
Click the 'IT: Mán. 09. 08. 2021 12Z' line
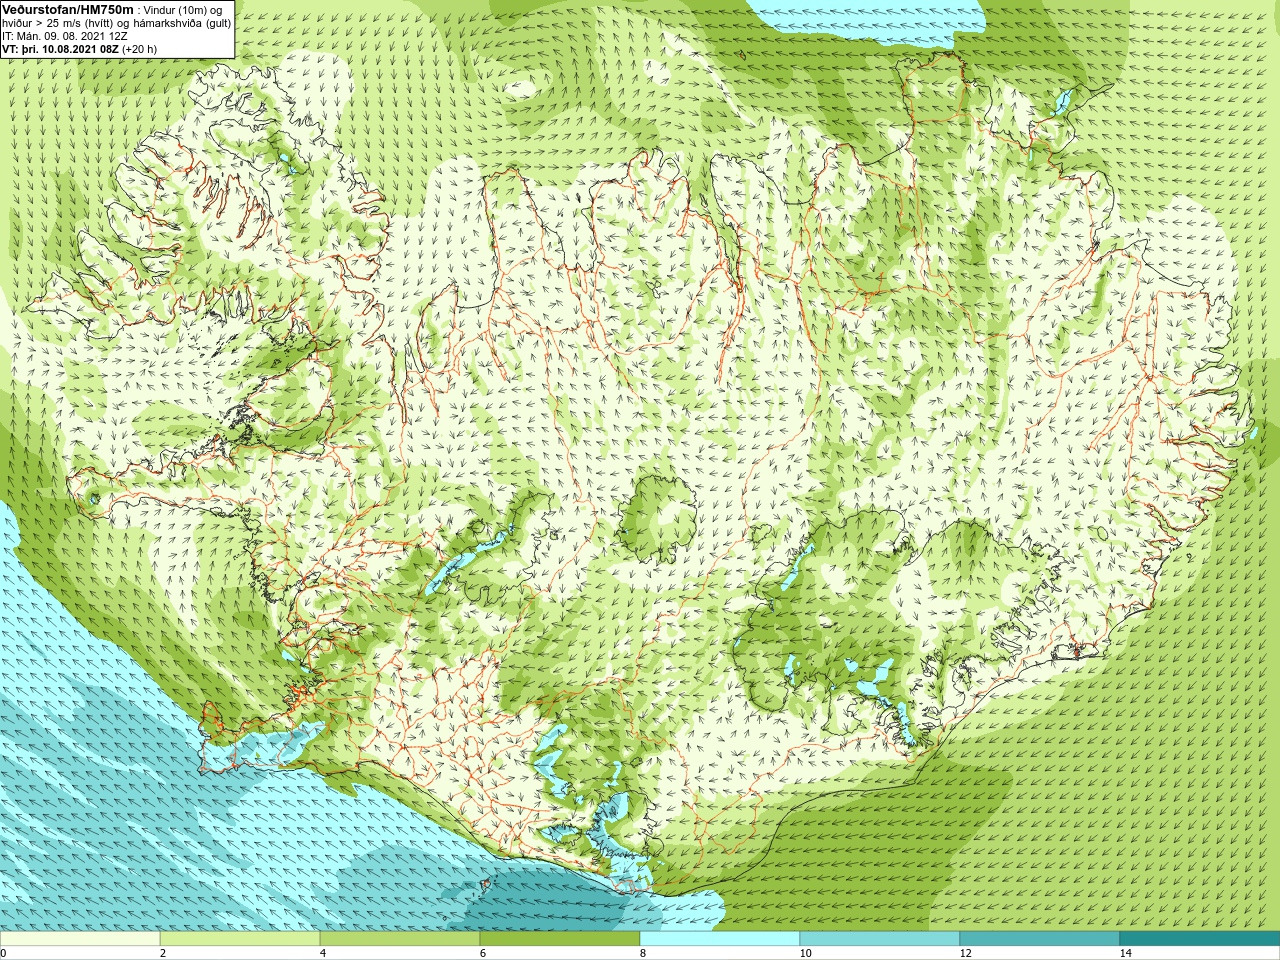(65, 36)
